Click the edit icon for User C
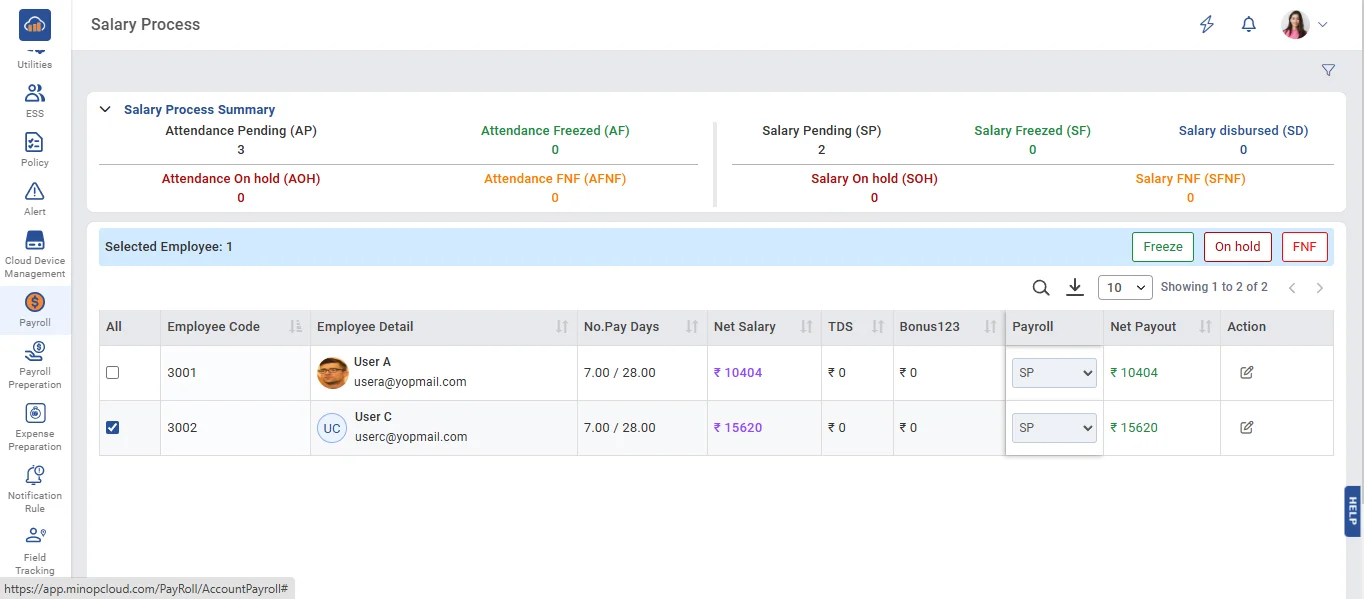The height and width of the screenshot is (599, 1364). (1246, 428)
